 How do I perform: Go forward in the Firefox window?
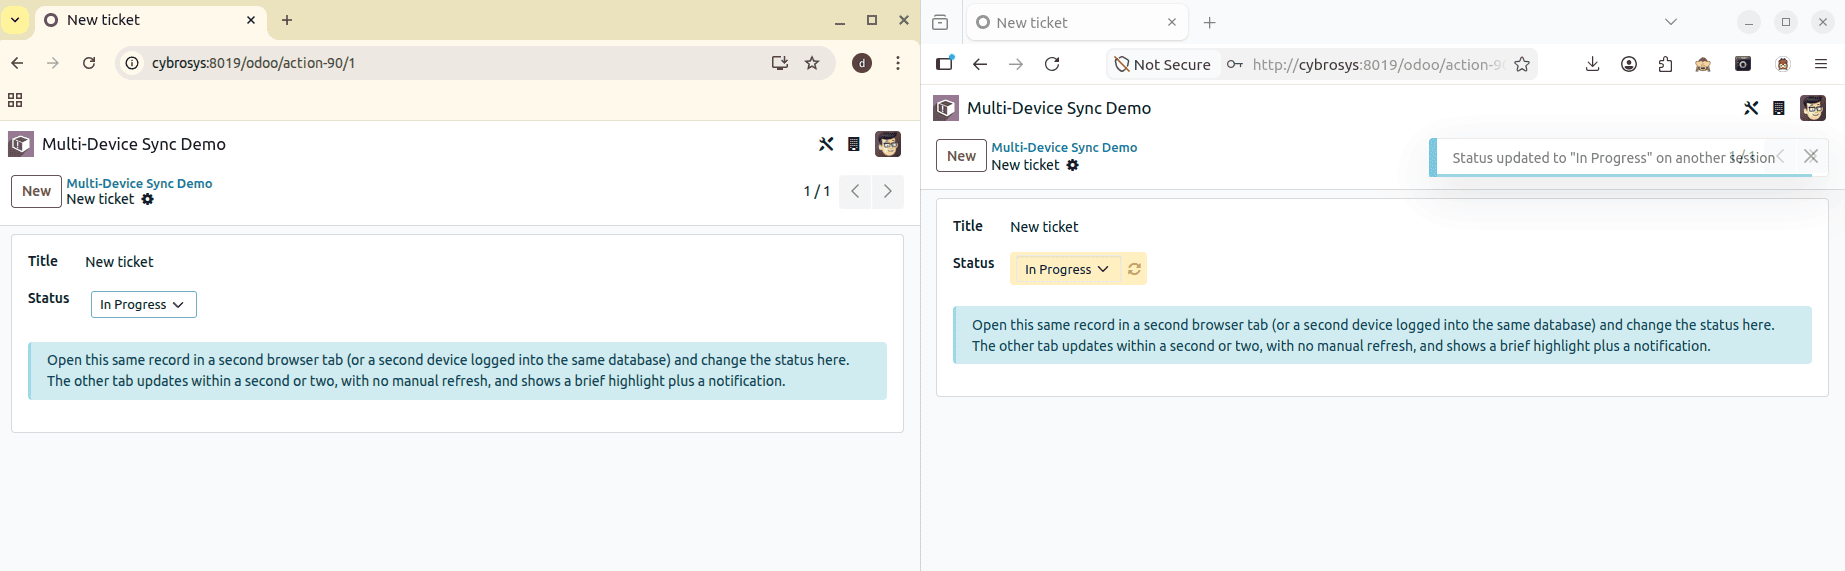coord(1016,64)
